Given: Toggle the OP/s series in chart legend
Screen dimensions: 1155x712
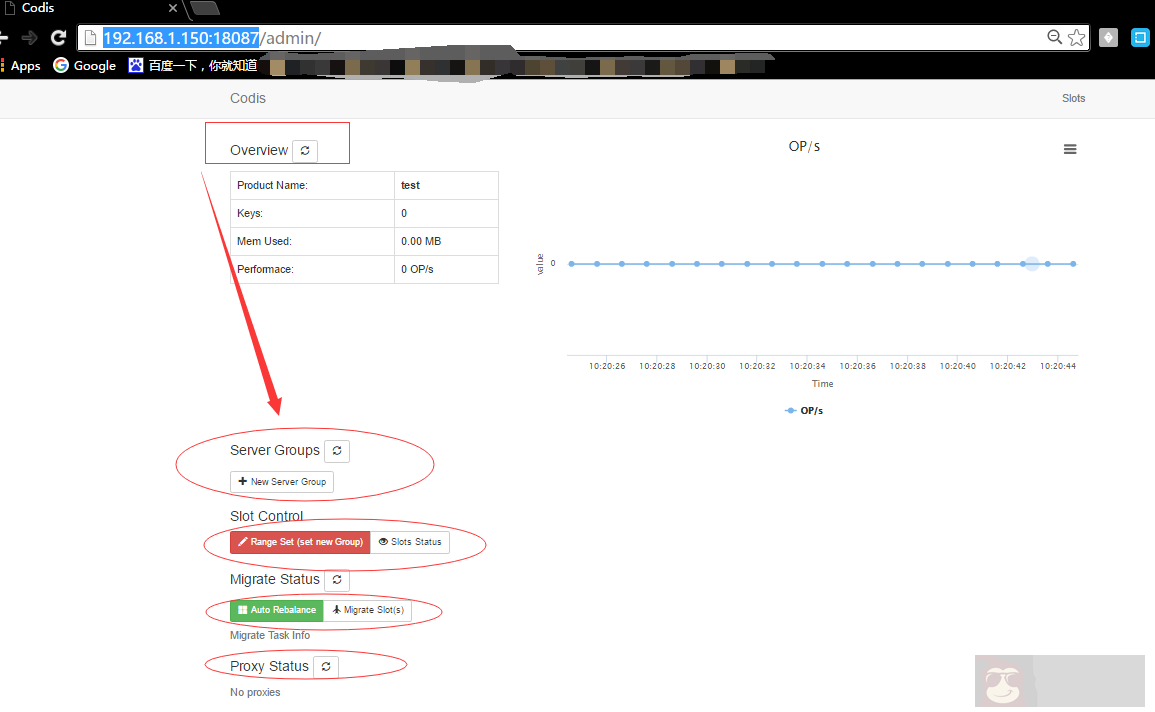Looking at the screenshot, I should tap(804, 411).
